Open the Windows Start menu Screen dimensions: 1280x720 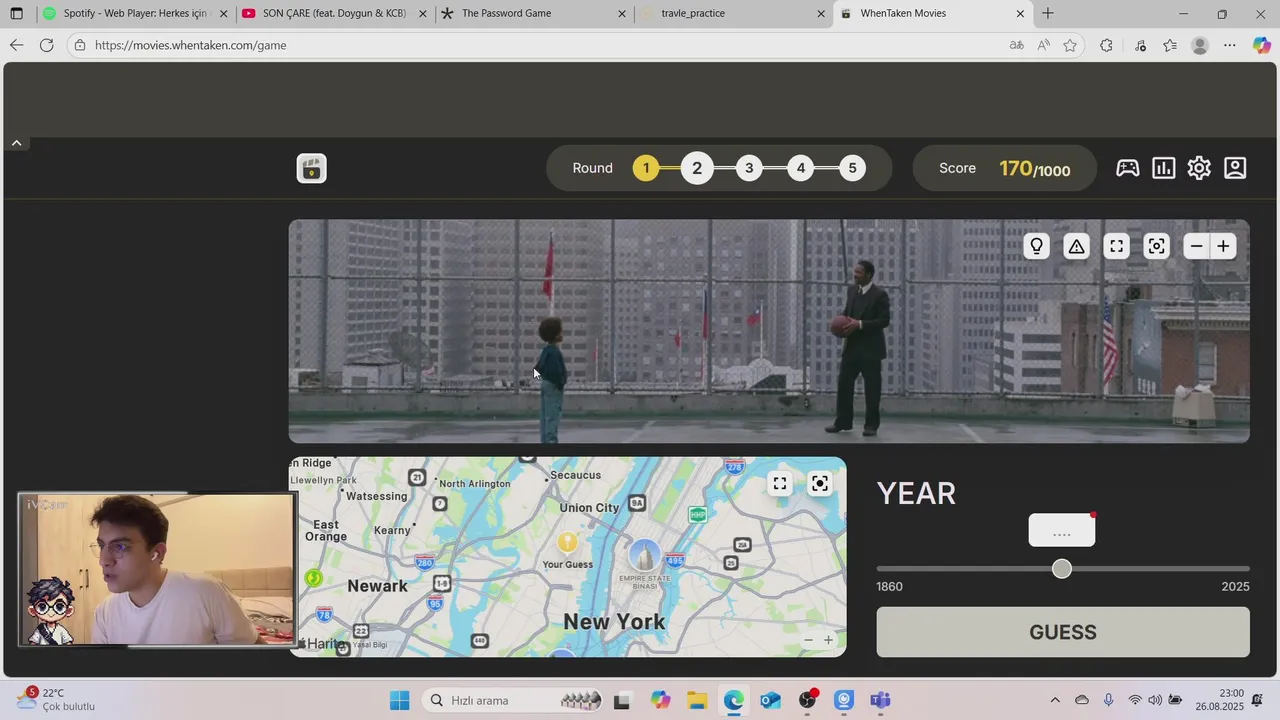(399, 700)
